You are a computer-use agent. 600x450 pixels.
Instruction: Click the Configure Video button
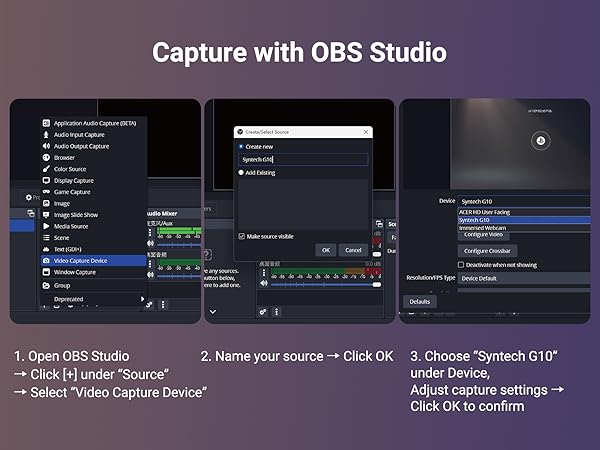[483, 235]
